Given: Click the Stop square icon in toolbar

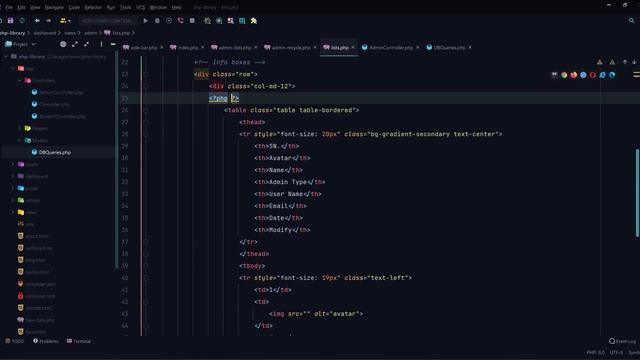Looking at the screenshot, I should 192,20.
